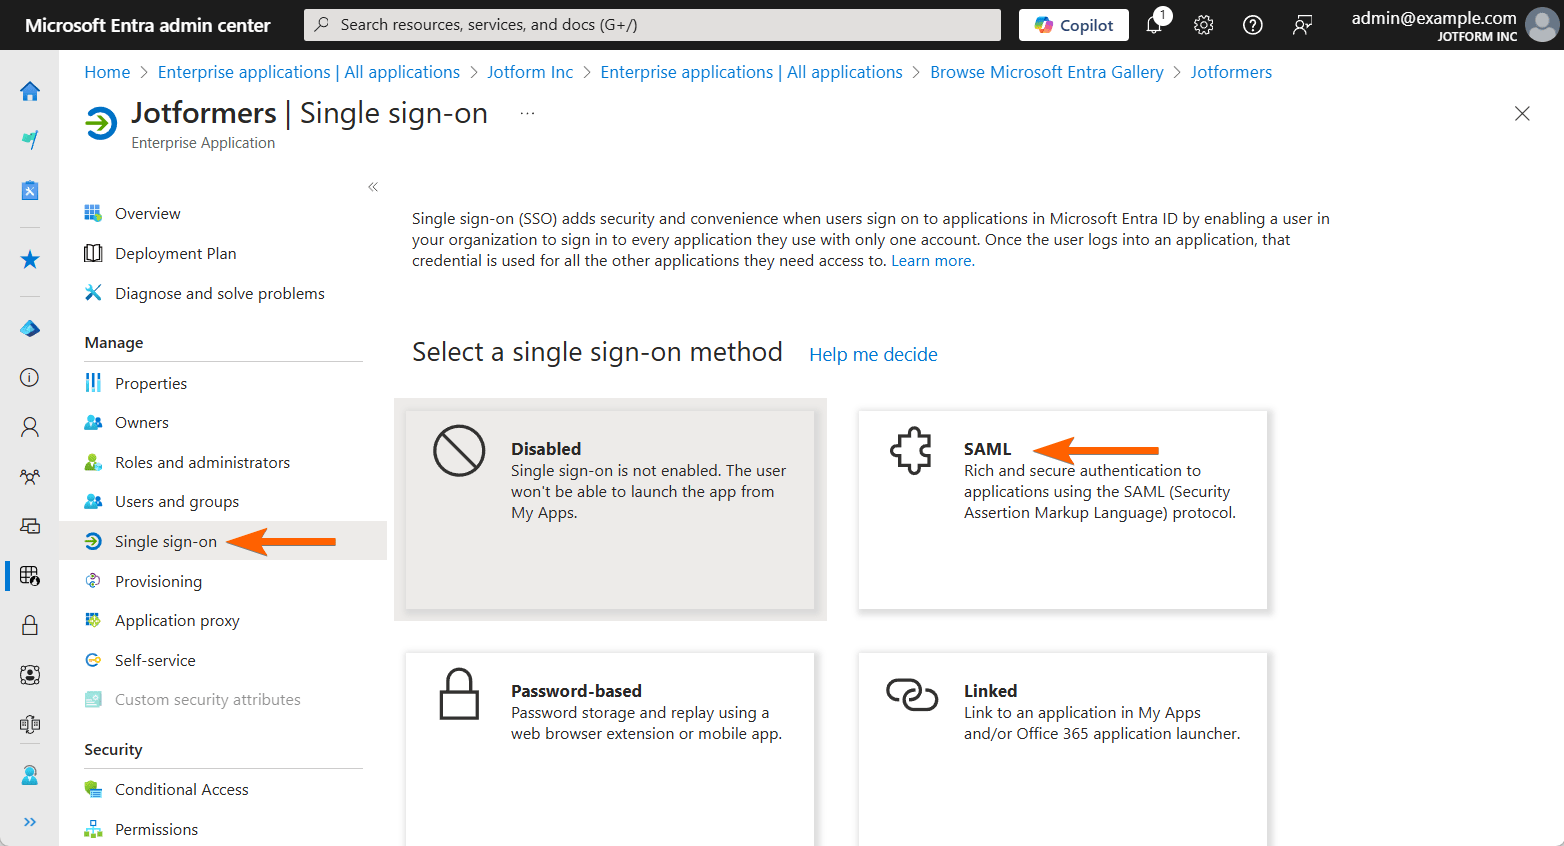
Task: Open portal settings gear icon
Action: 1203,25
